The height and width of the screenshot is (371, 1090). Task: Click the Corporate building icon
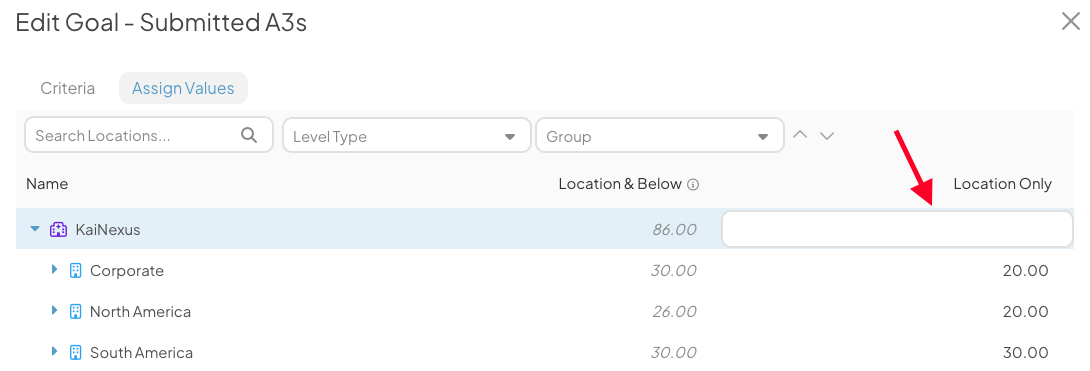pyautogui.click(x=76, y=270)
